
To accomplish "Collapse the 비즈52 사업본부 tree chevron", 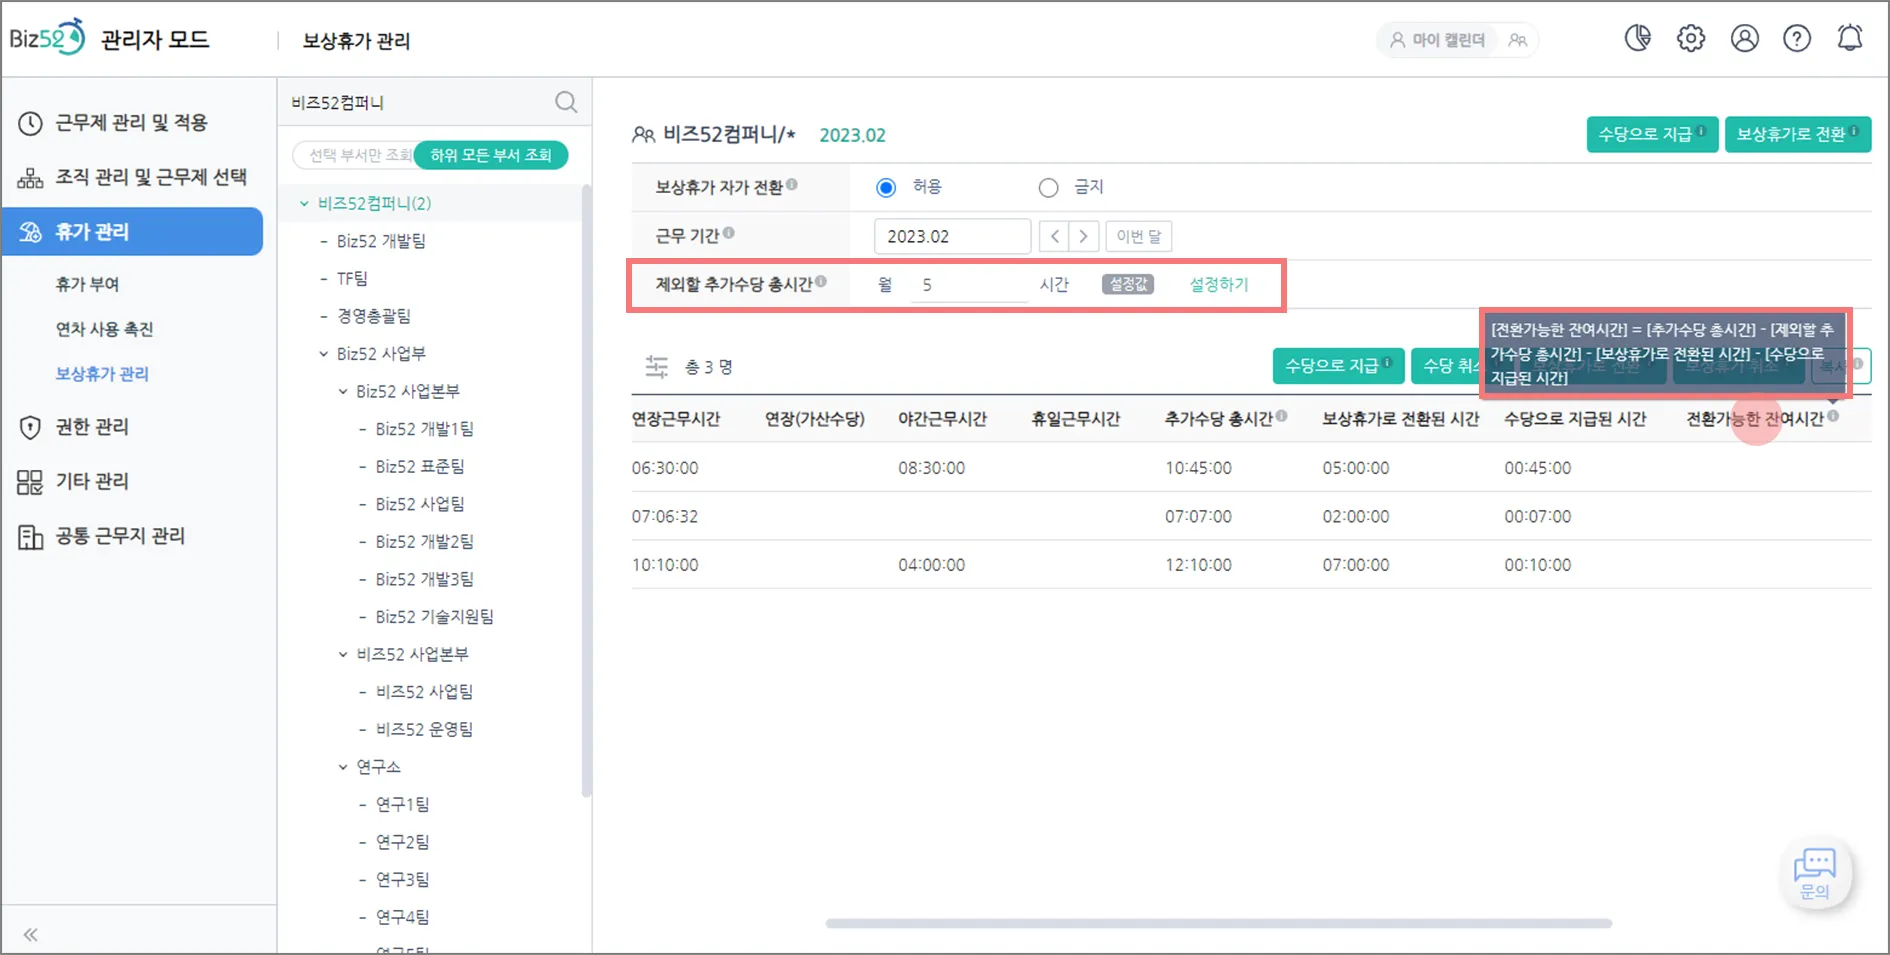I will point(343,655).
